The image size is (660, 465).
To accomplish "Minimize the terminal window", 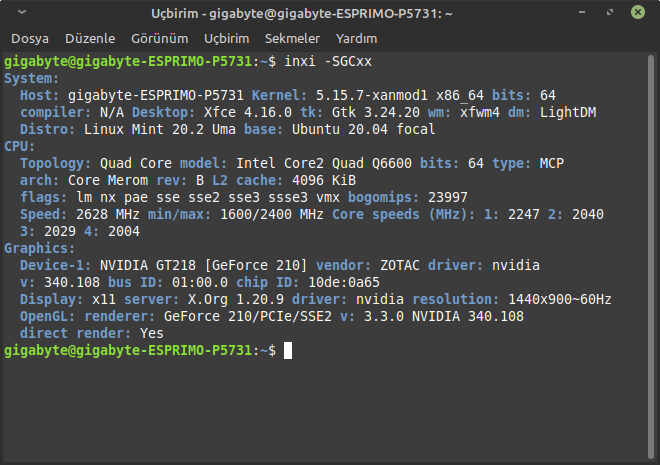I will pos(582,12).
